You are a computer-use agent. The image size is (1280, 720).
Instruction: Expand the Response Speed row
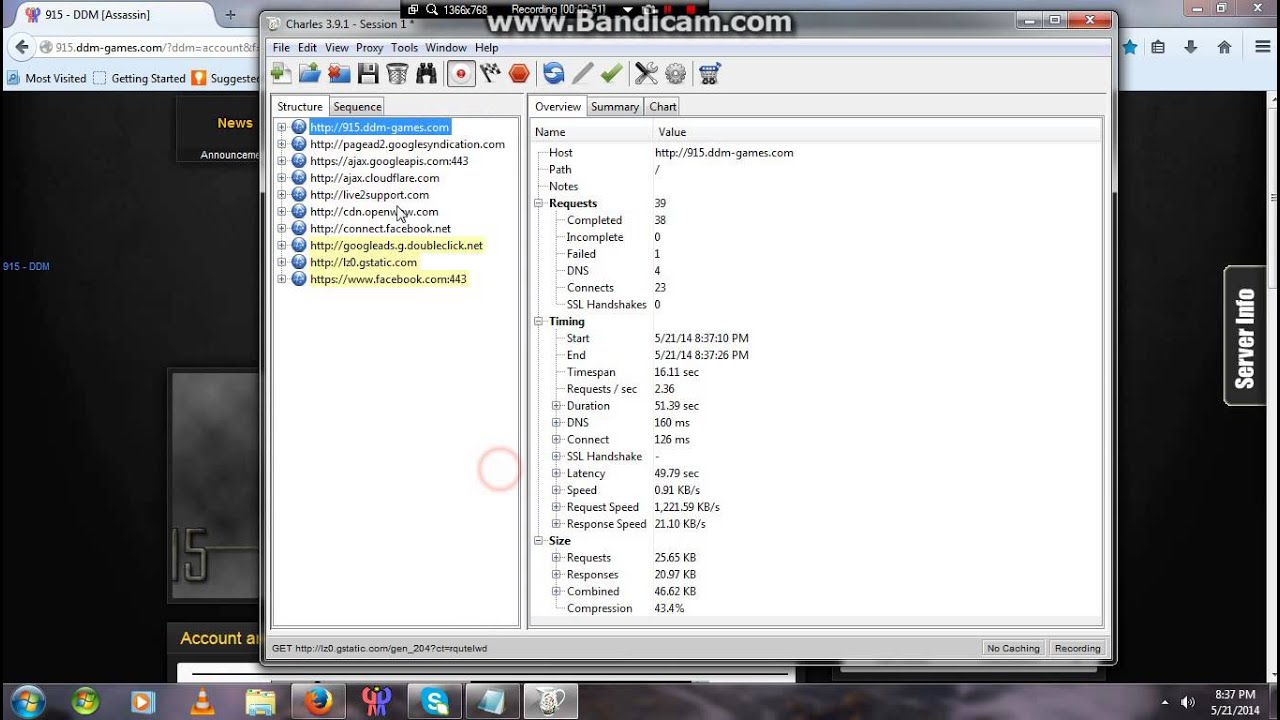[x=557, y=524]
